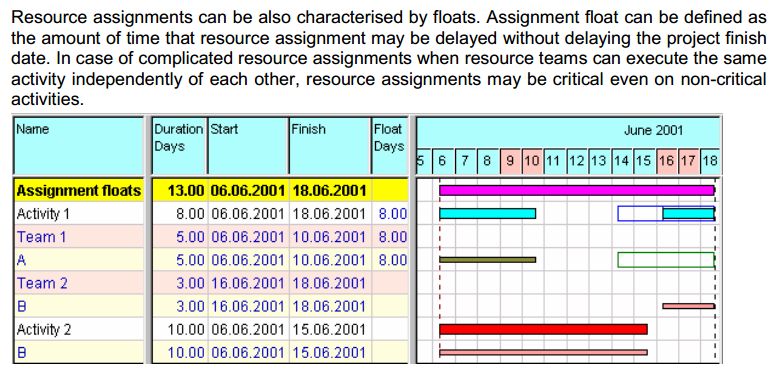Click resource A float value 8.00
This screenshot has height=380, width=782.
click(x=392, y=260)
